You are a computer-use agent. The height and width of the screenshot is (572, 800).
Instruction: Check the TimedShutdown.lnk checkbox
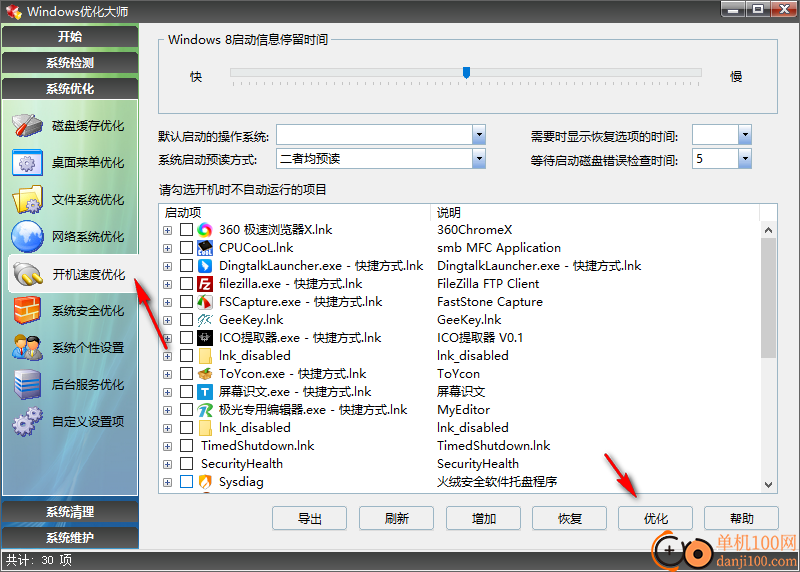tap(187, 446)
